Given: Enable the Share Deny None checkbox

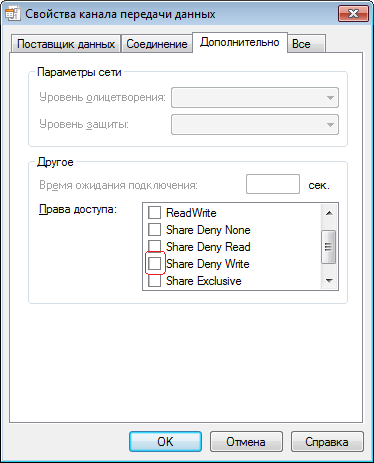Looking at the screenshot, I should [154, 230].
